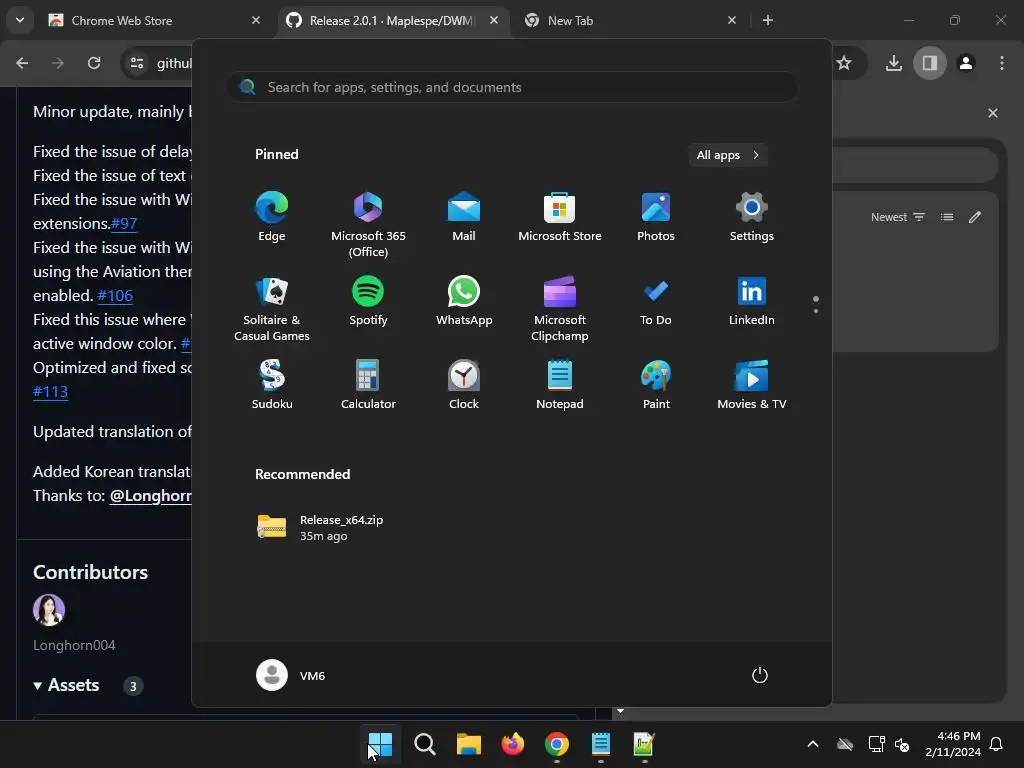The width and height of the screenshot is (1024, 768).
Task: Switch to Chrome on the taskbar
Action: click(556, 744)
